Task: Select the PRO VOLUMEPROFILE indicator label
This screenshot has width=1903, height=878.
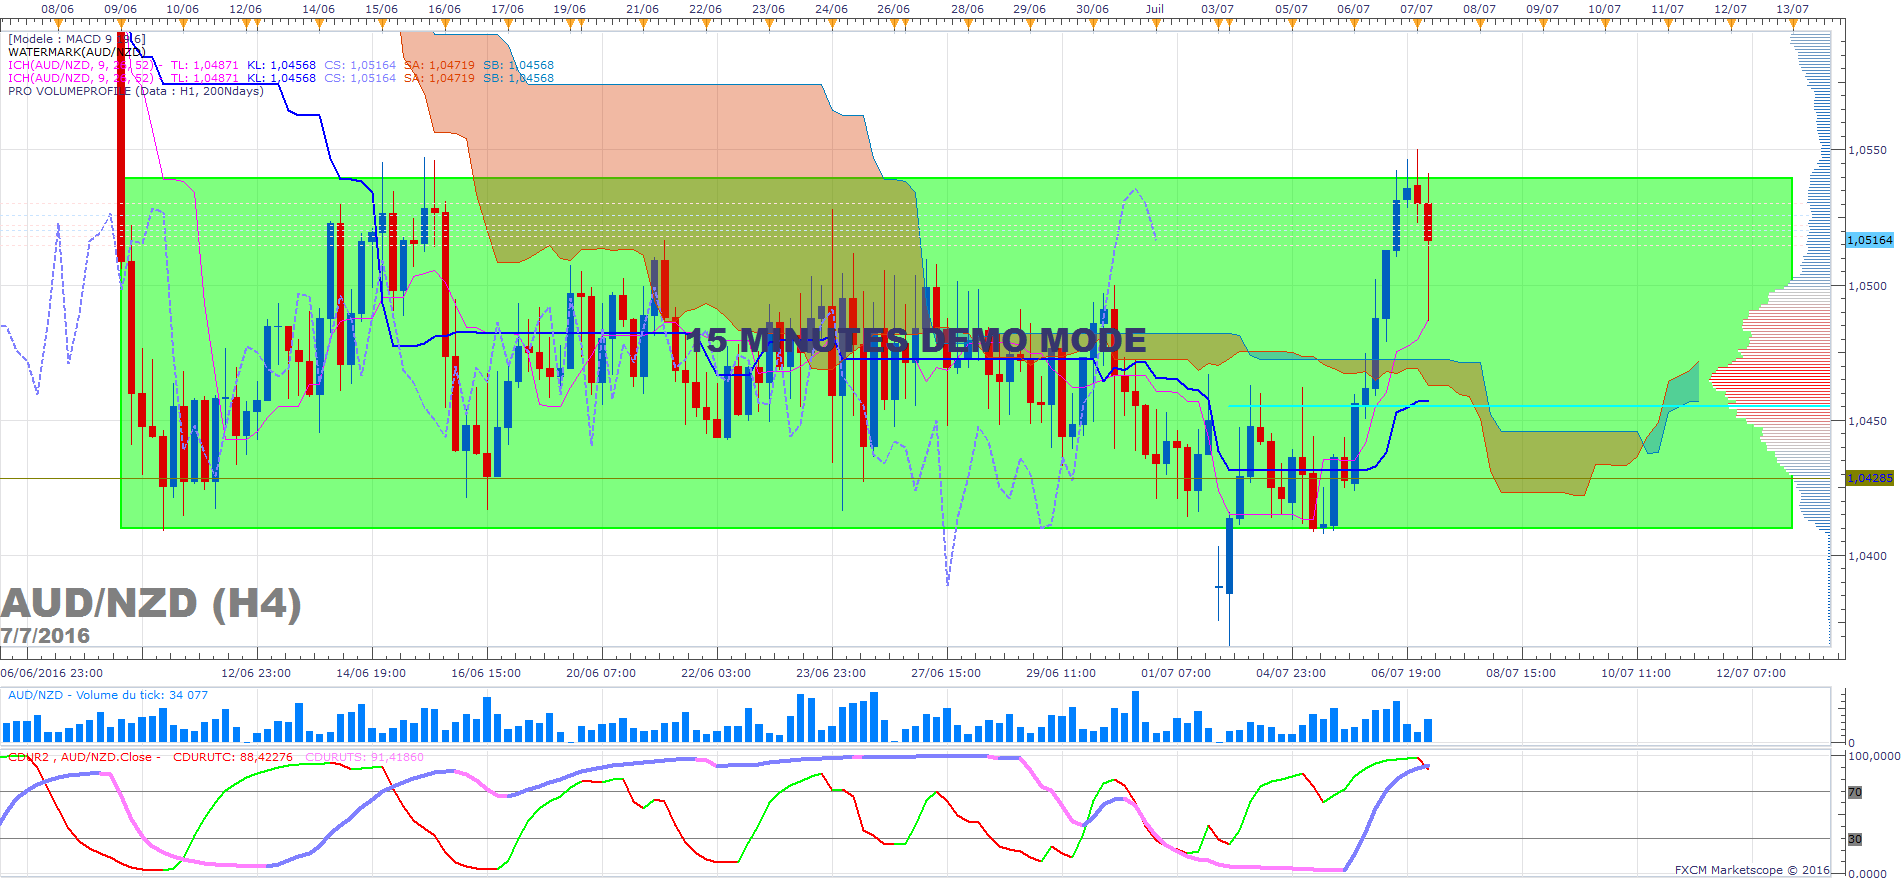Action: pos(136,91)
